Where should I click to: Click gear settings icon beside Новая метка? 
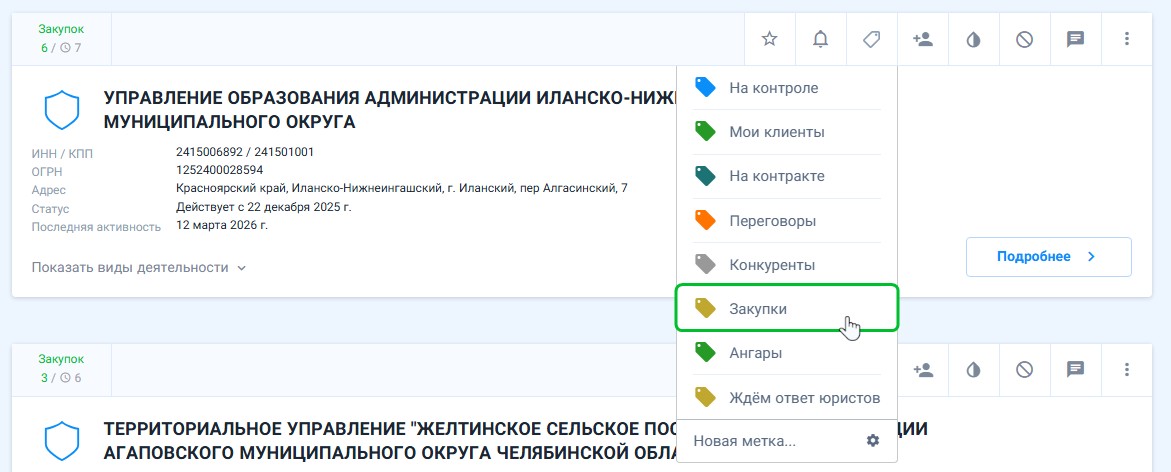point(872,441)
